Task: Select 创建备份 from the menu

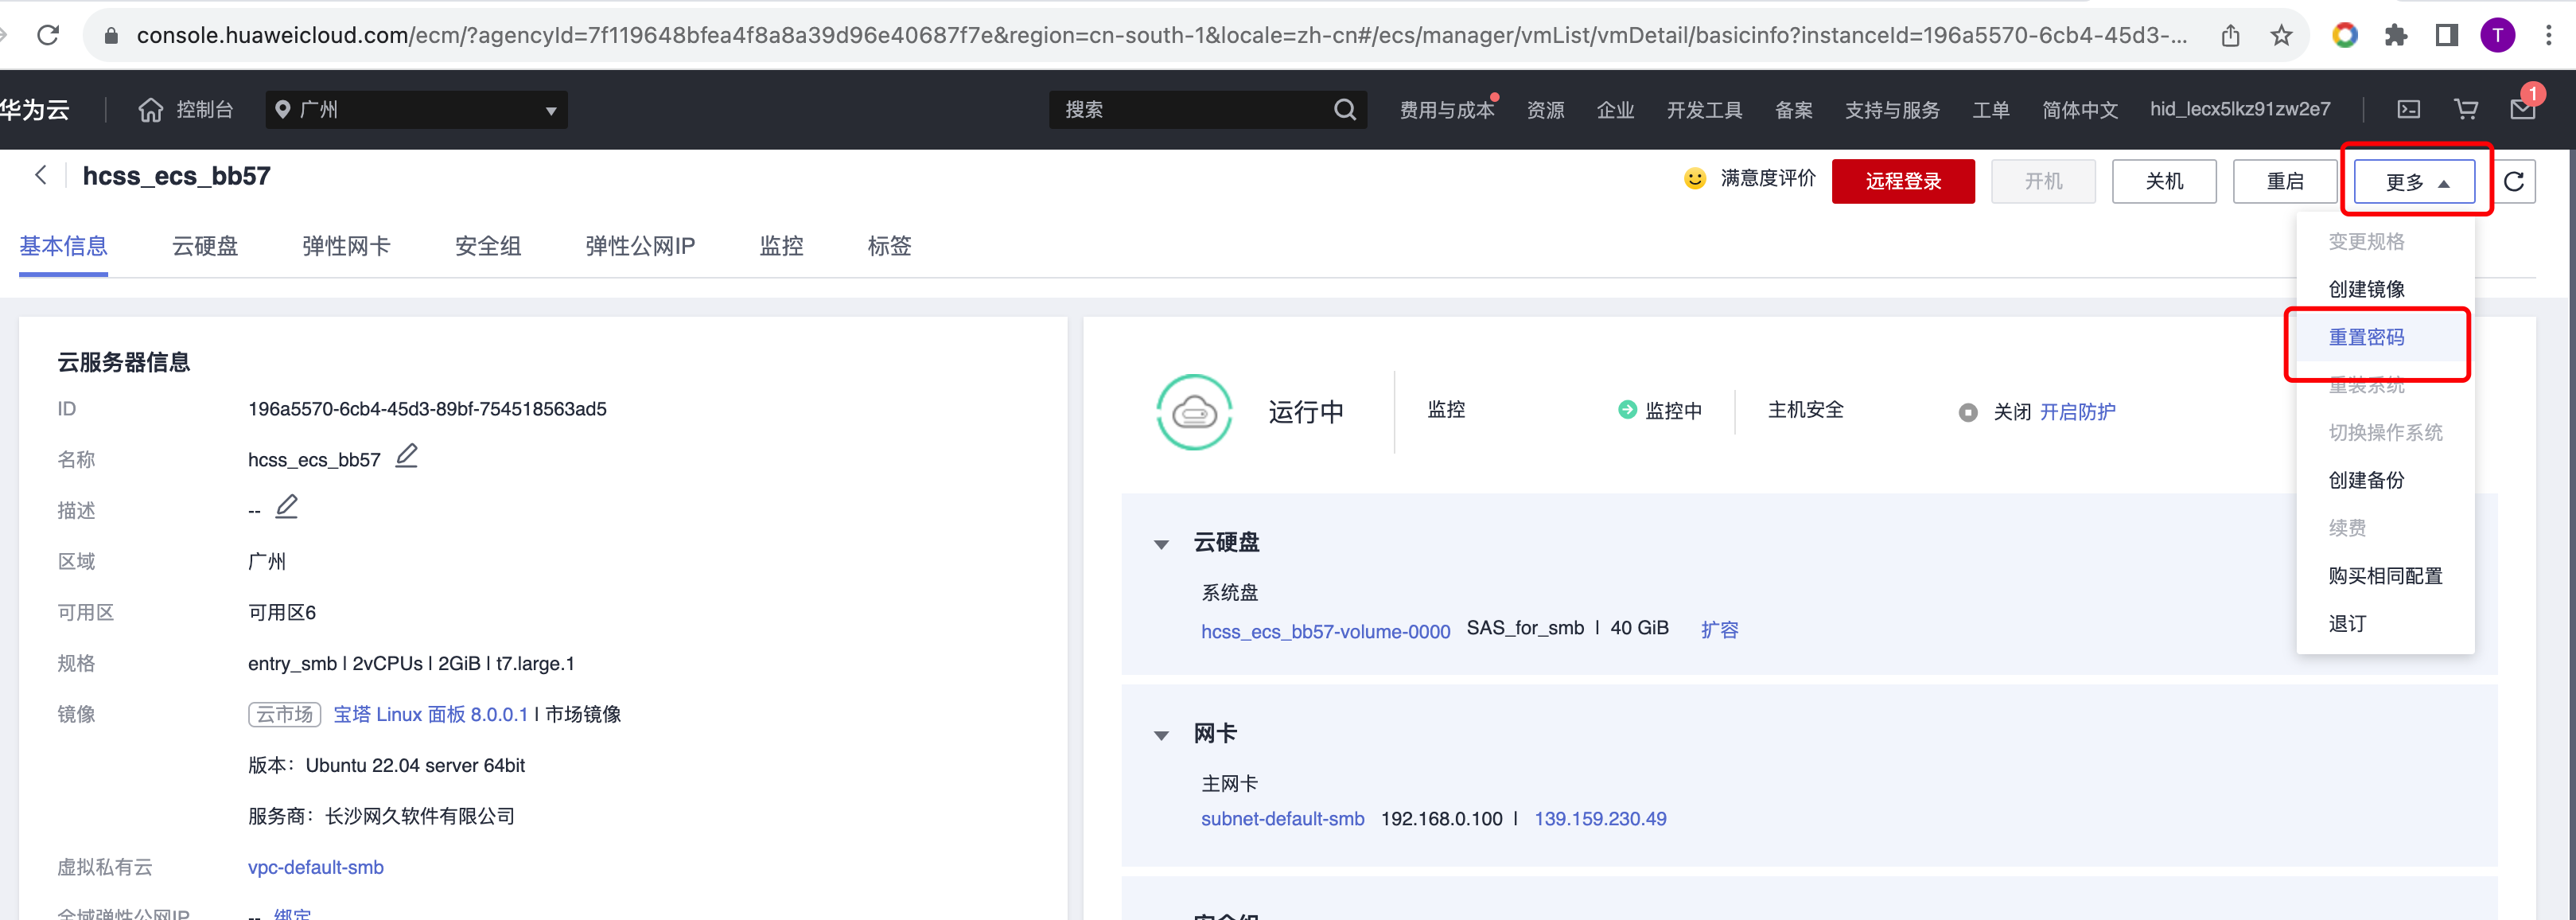Action: pyautogui.click(x=2366, y=480)
